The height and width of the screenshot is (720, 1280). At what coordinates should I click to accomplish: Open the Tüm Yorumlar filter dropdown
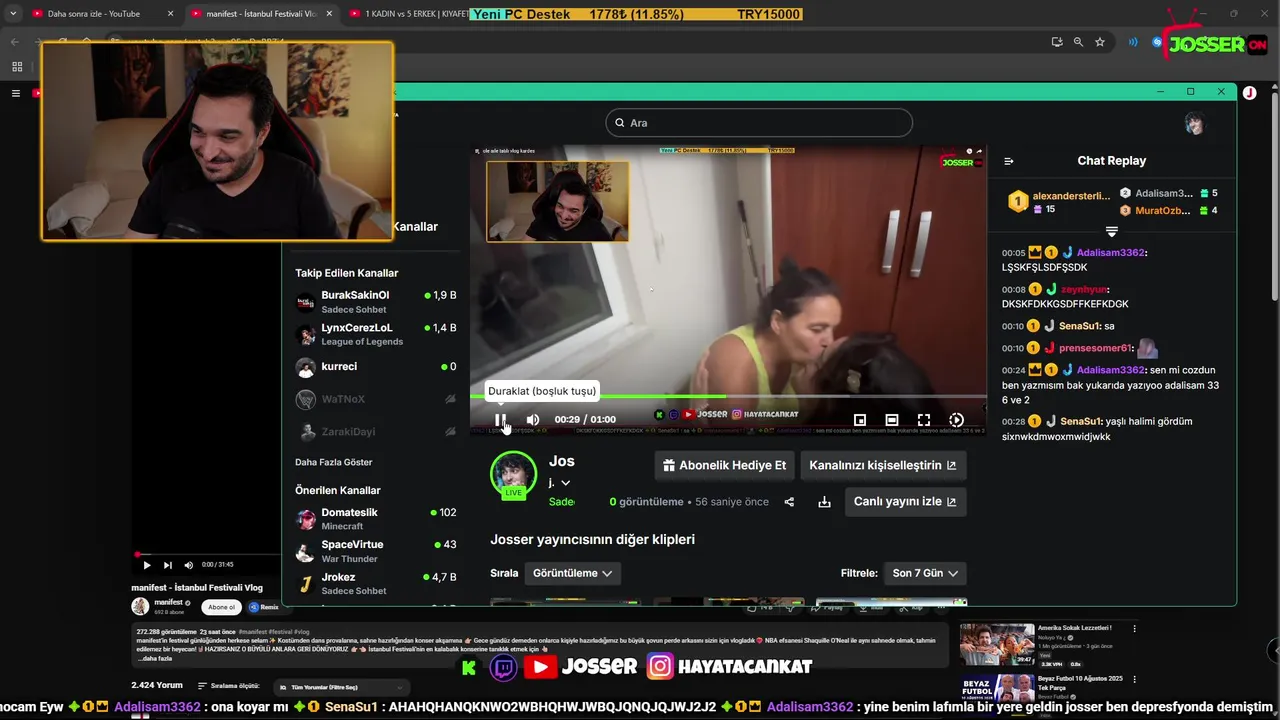tap(344, 687)
